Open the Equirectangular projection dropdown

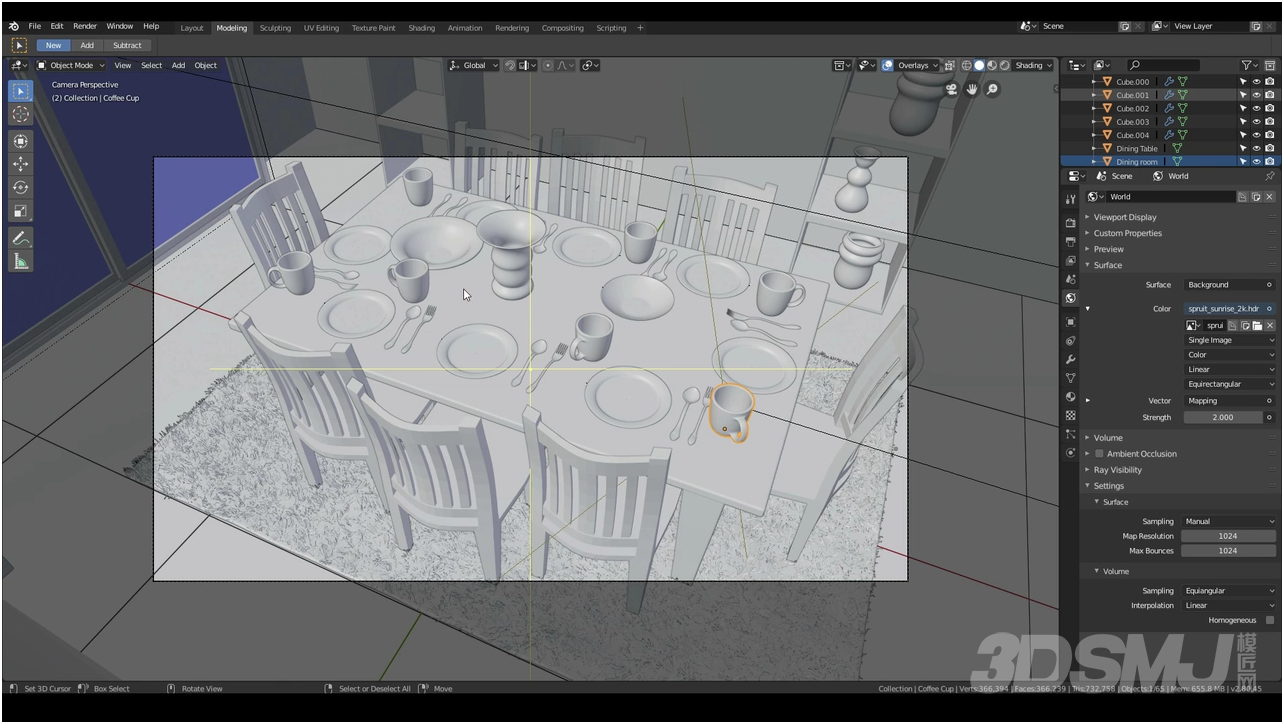[1230, 384]
